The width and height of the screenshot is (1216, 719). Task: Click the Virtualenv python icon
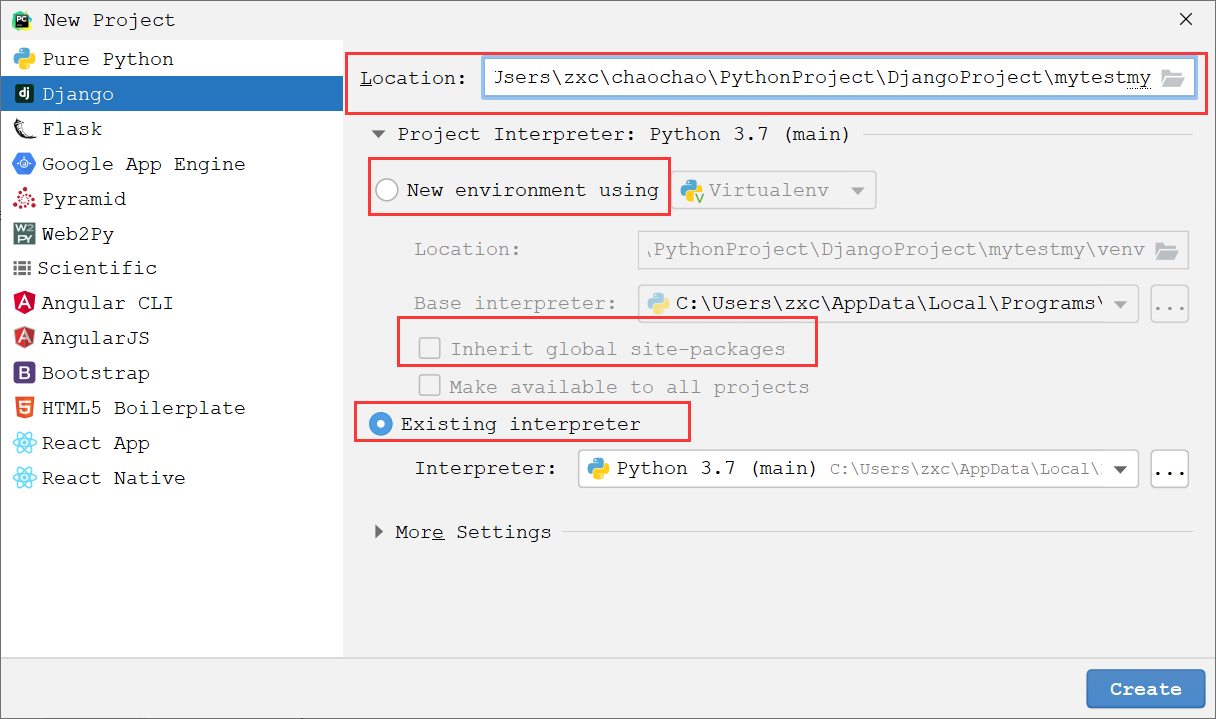[692, 190]
